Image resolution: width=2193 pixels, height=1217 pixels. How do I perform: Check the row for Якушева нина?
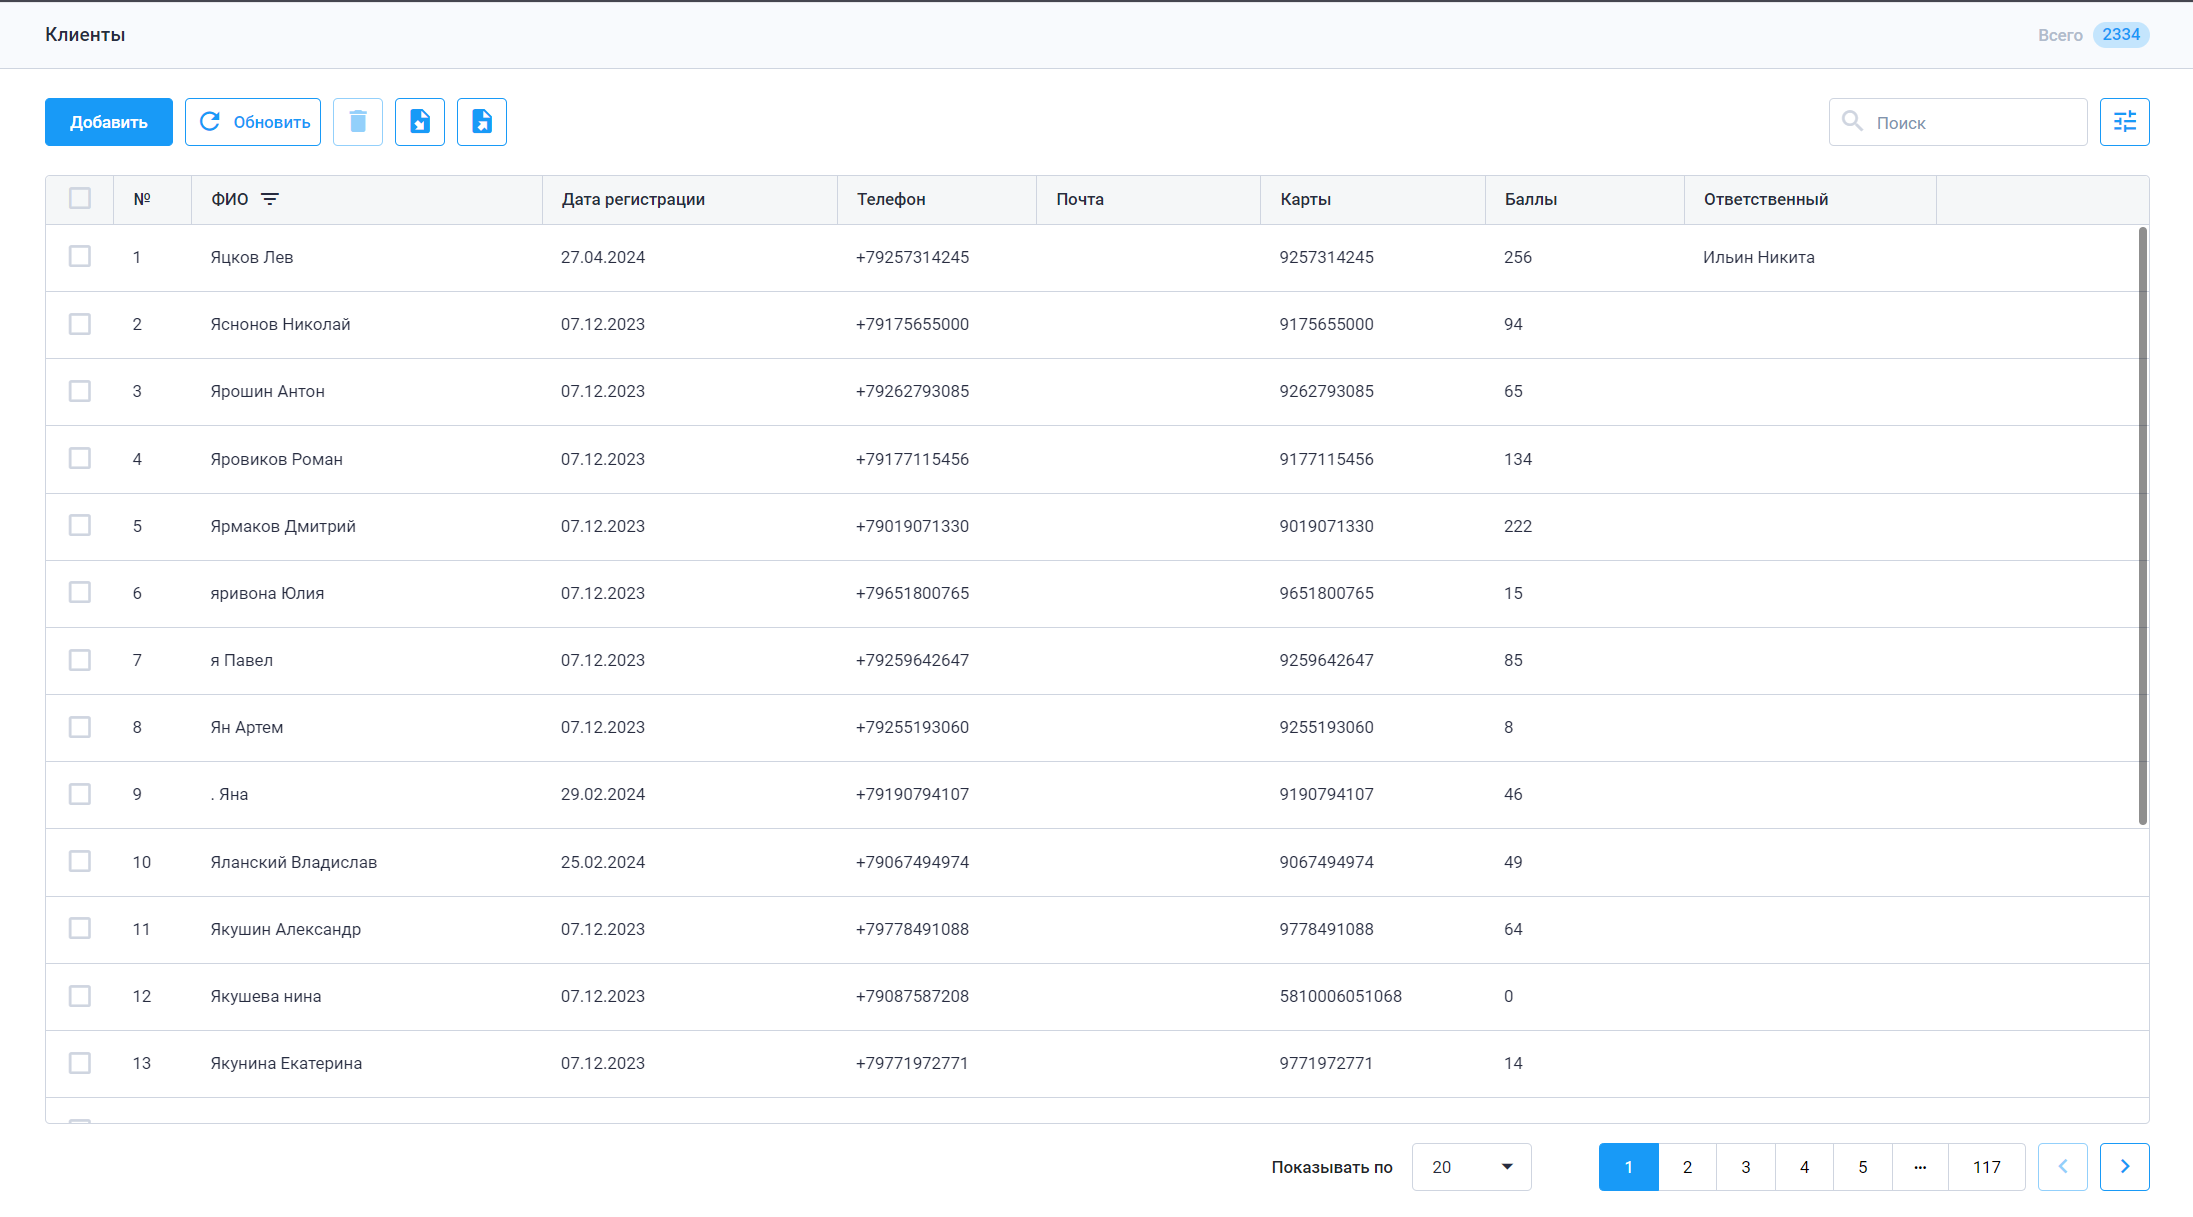(80, 996)
